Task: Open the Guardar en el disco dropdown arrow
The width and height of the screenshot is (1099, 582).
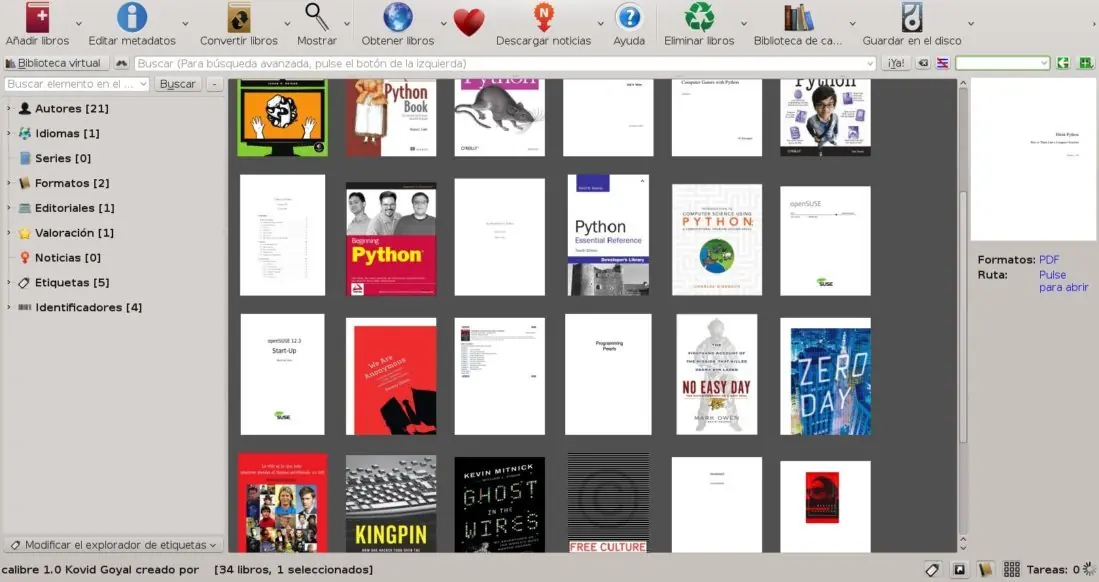Action: click(971, 24)
